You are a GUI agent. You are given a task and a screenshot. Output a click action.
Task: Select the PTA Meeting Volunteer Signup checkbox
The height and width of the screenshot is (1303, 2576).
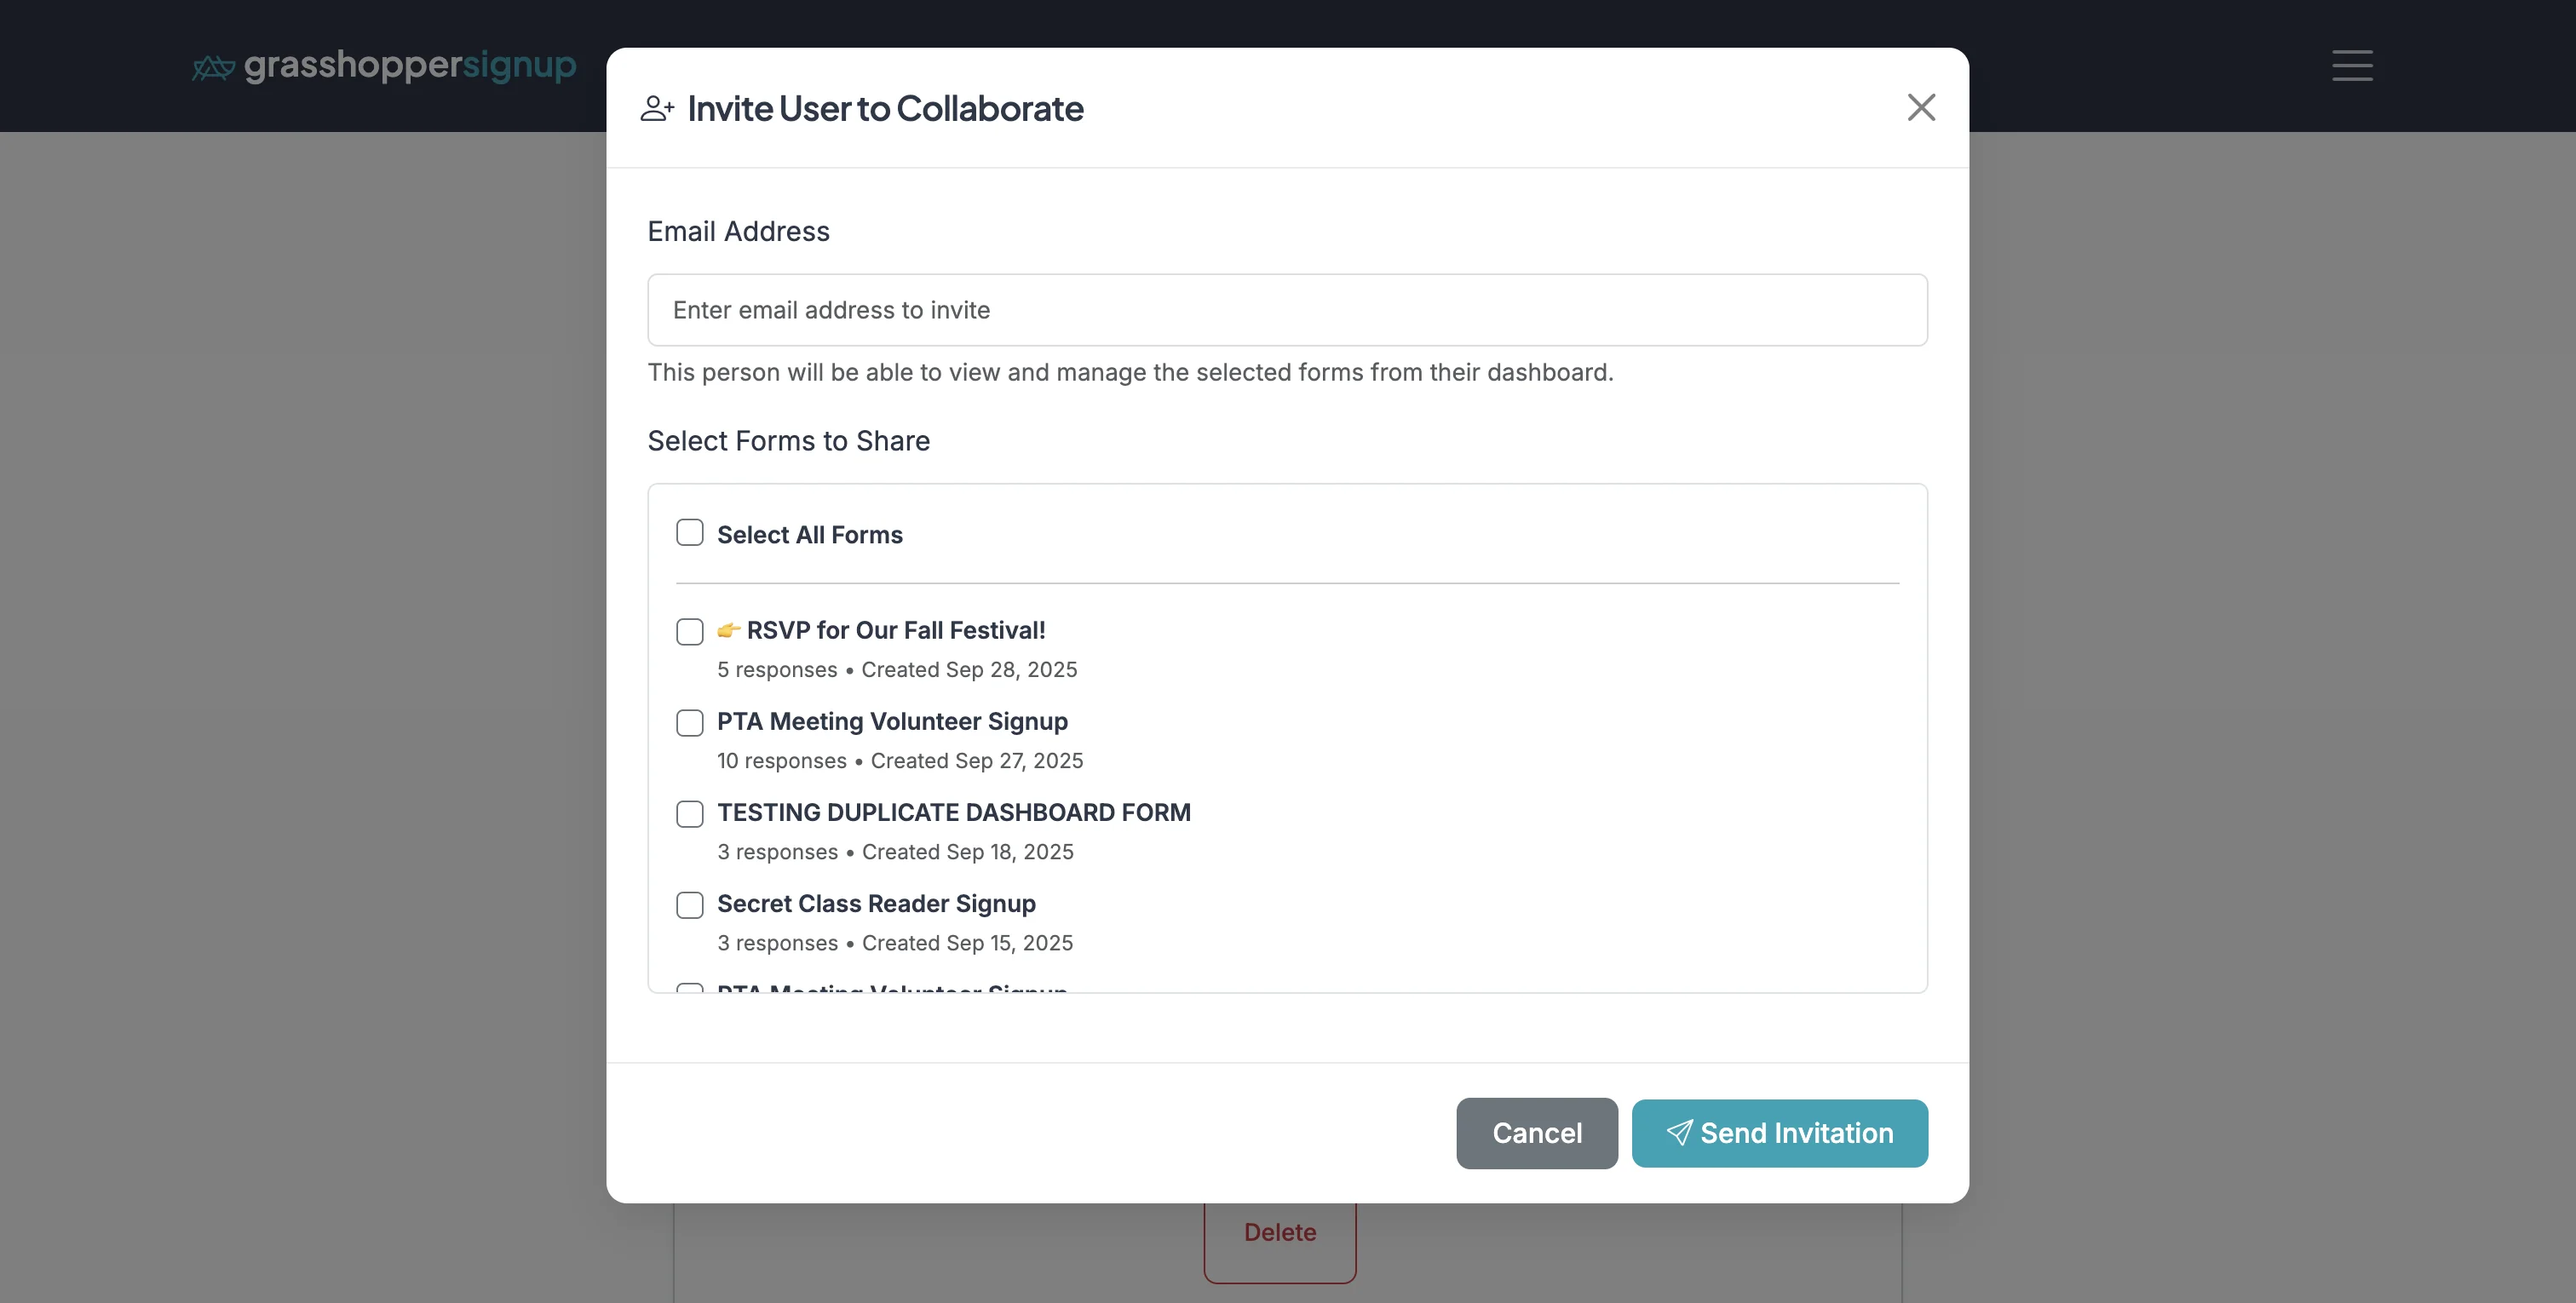[x=689, y=722]
